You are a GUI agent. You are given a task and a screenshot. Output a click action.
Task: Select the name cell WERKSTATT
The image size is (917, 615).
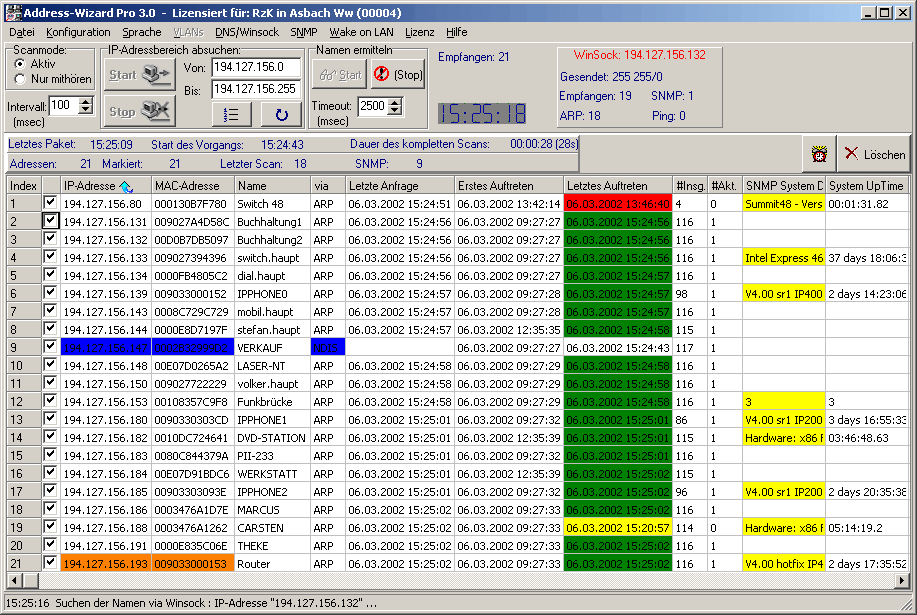[x=272, y=474]
